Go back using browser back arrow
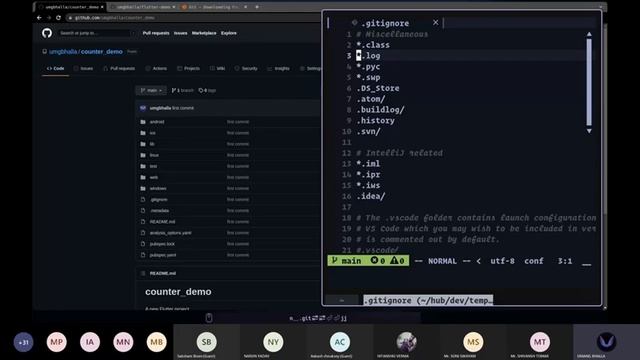Image resolution: width=640 pixels, height=360 pixels. (39, 18)
